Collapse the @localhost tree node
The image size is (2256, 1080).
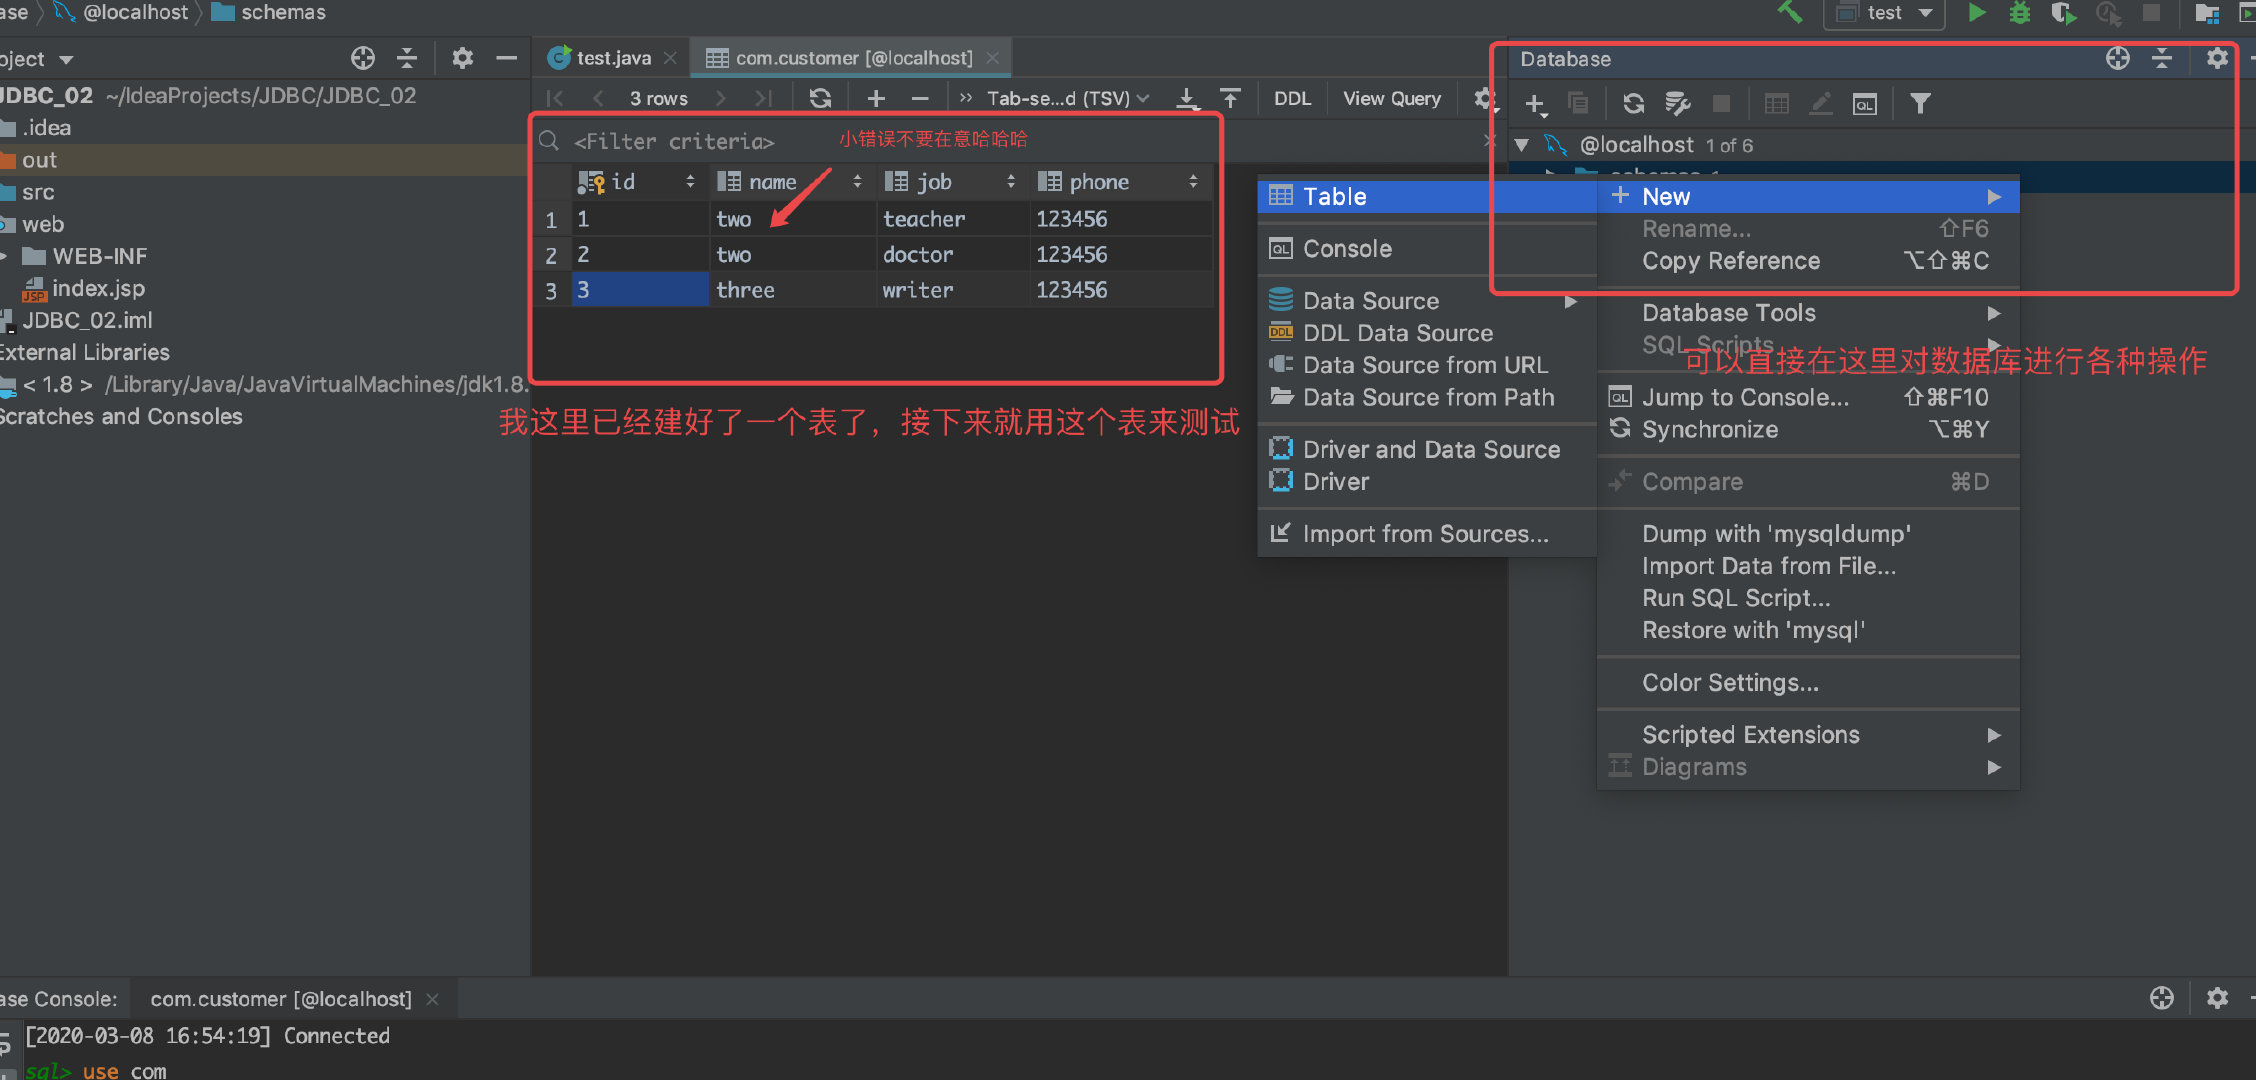click(1522, 145)
